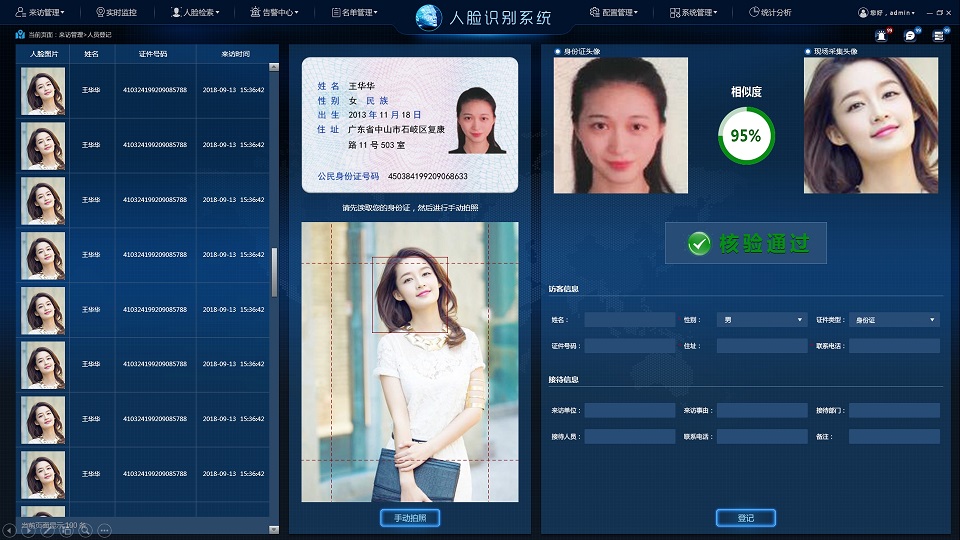The height and width of the screenshot is (540, 960).
Task: Focus the visitor 姓名 input field
Action: [x=629, y=320]
